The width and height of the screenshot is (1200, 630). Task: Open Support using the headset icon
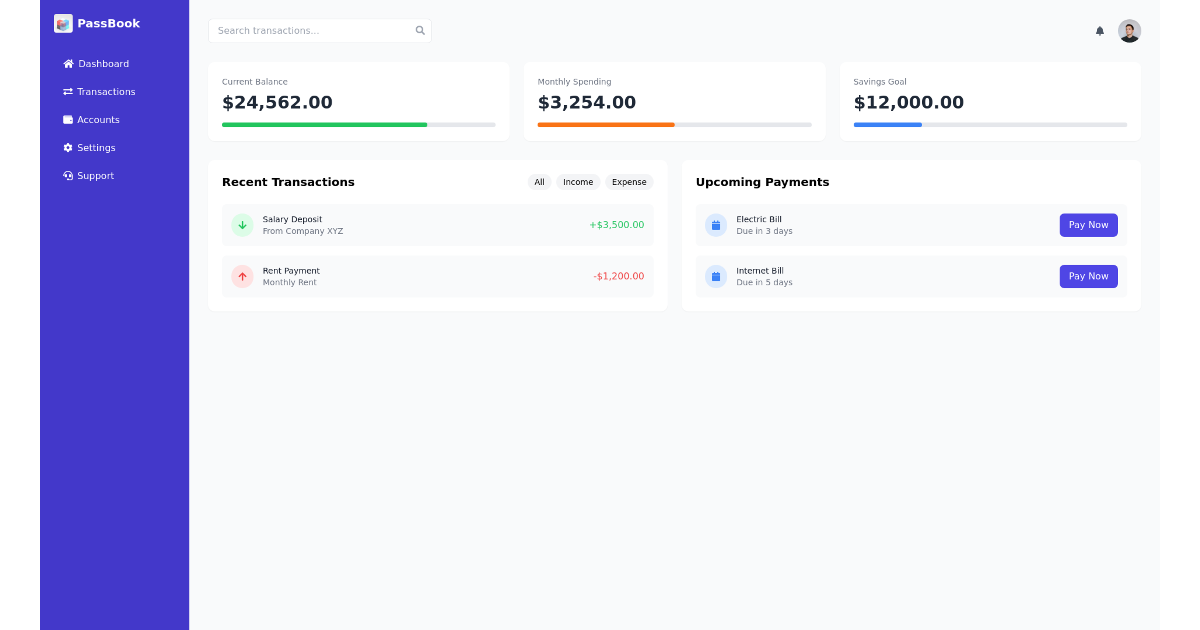pyautogui.click(x=67, y=175)
